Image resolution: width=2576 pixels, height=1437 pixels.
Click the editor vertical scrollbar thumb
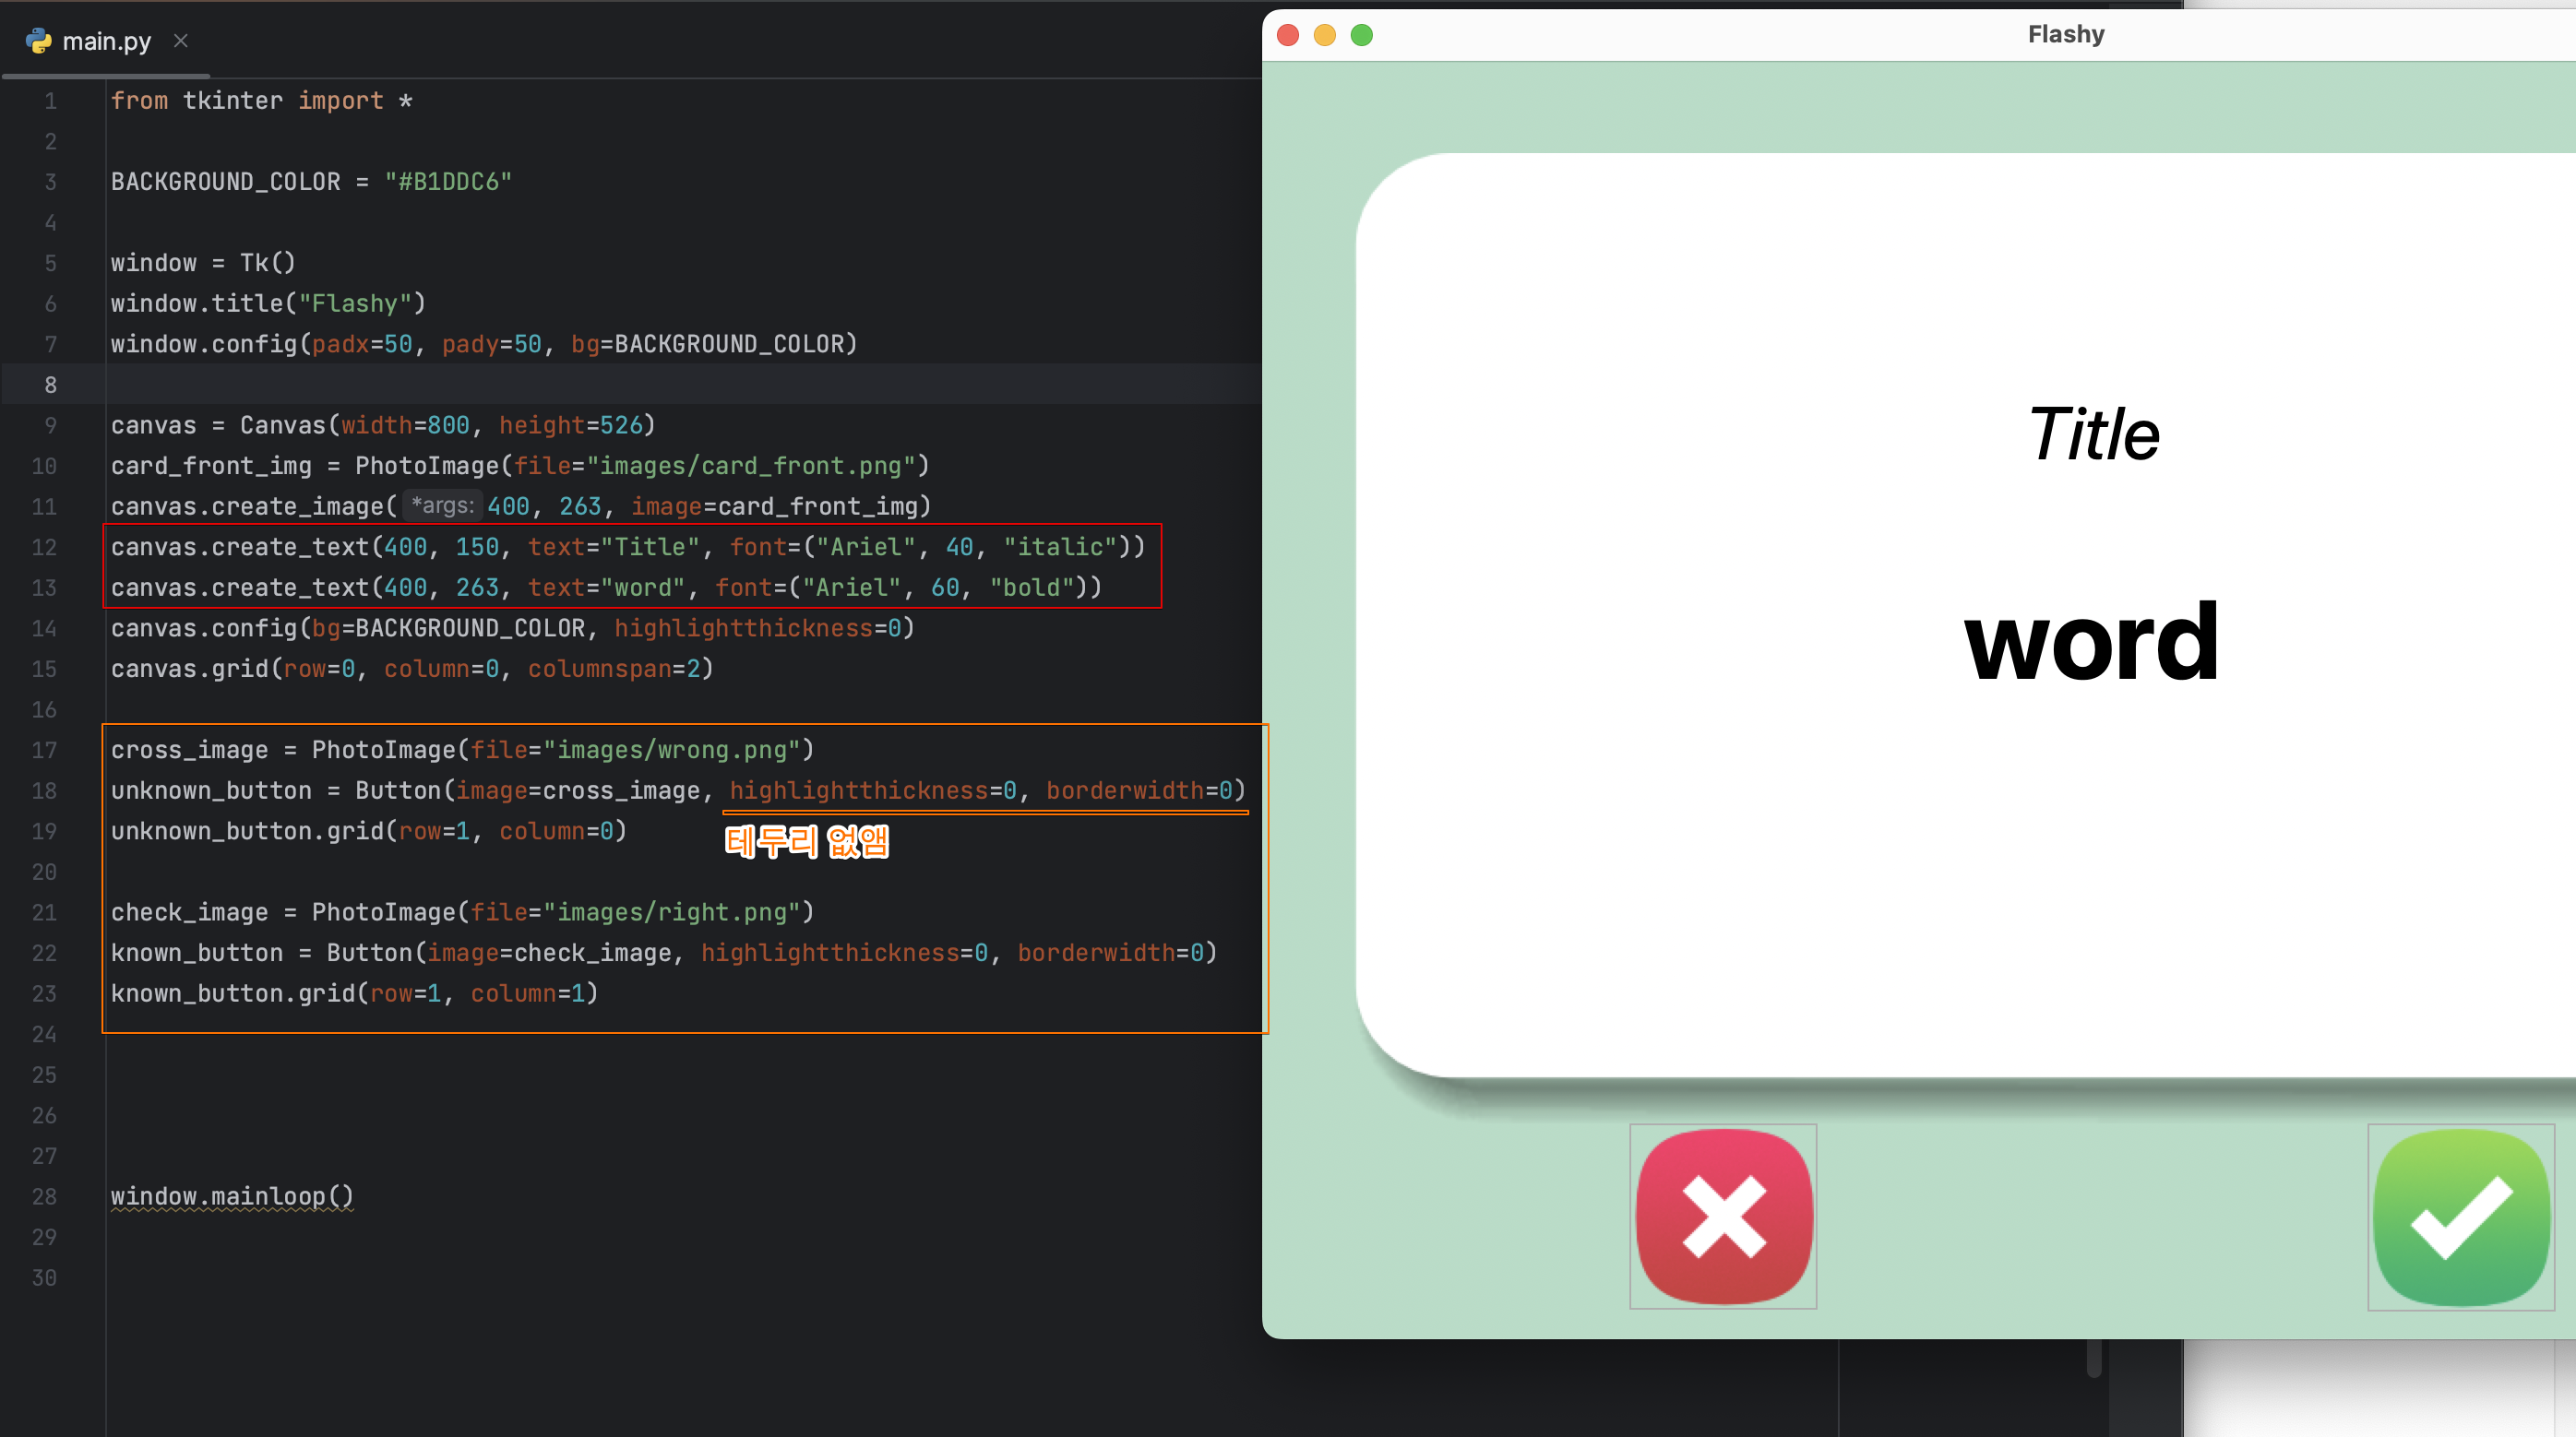pyautogui.click(x=2094, y=1358)
